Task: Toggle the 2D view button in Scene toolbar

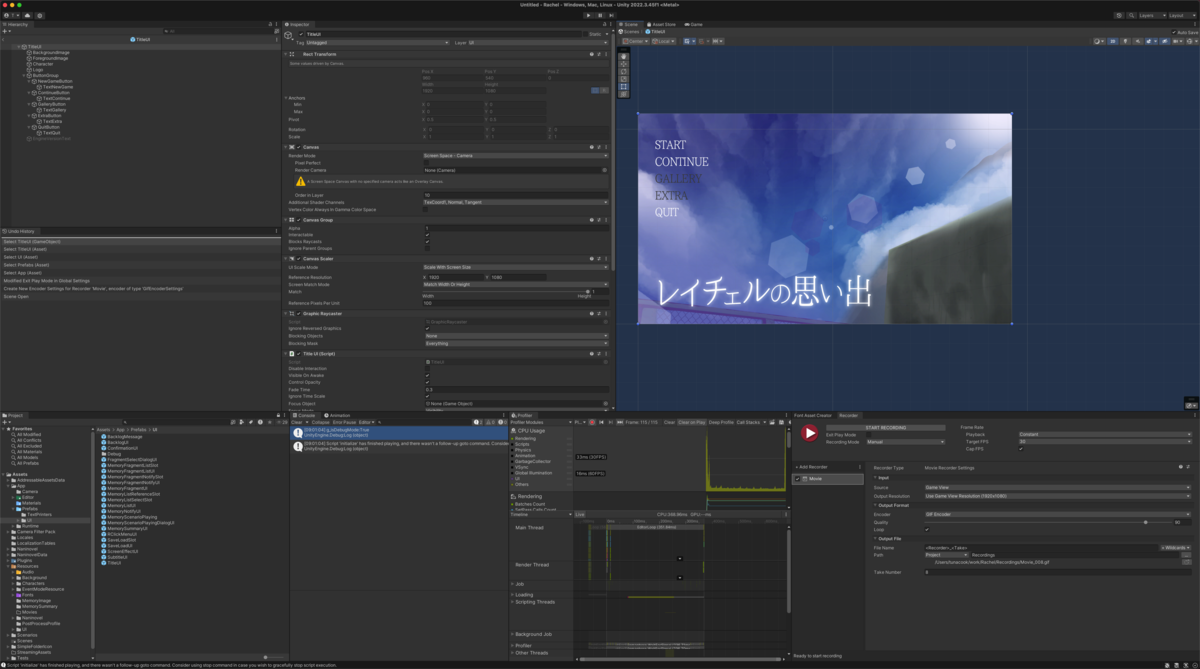Action: (1112, 41)
